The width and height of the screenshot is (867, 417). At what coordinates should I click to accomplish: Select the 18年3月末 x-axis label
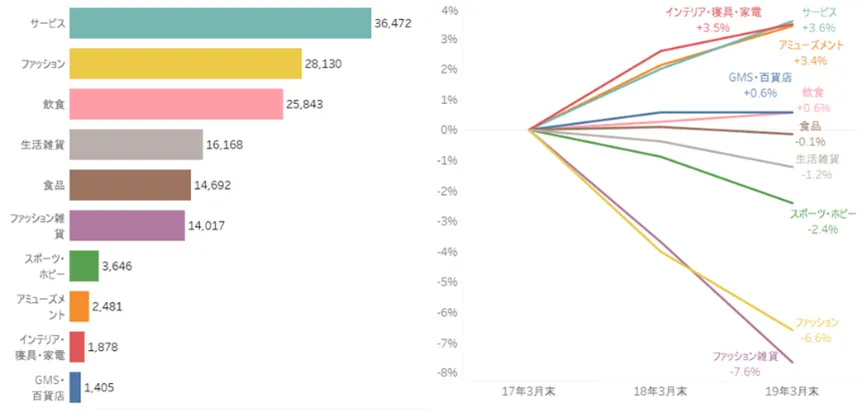[662, 391]
